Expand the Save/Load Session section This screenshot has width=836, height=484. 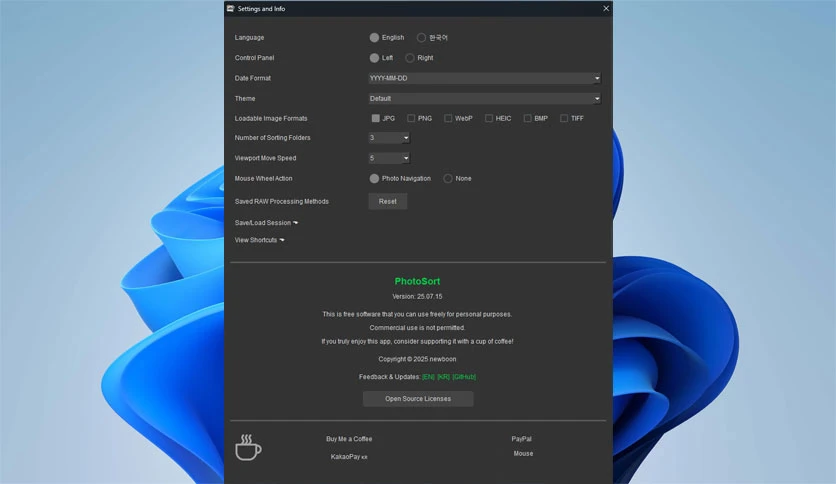click(266, 223)
